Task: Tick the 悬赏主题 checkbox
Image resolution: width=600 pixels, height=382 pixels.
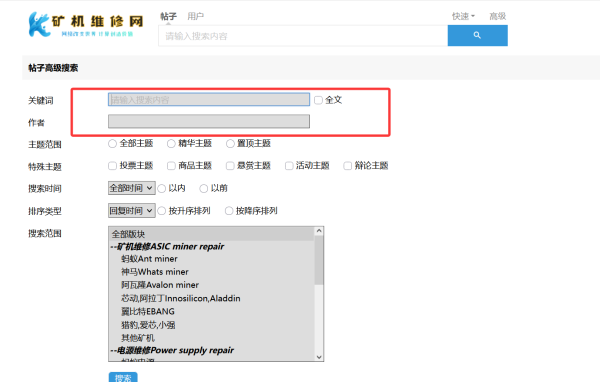Action: (x=230, y=166)
